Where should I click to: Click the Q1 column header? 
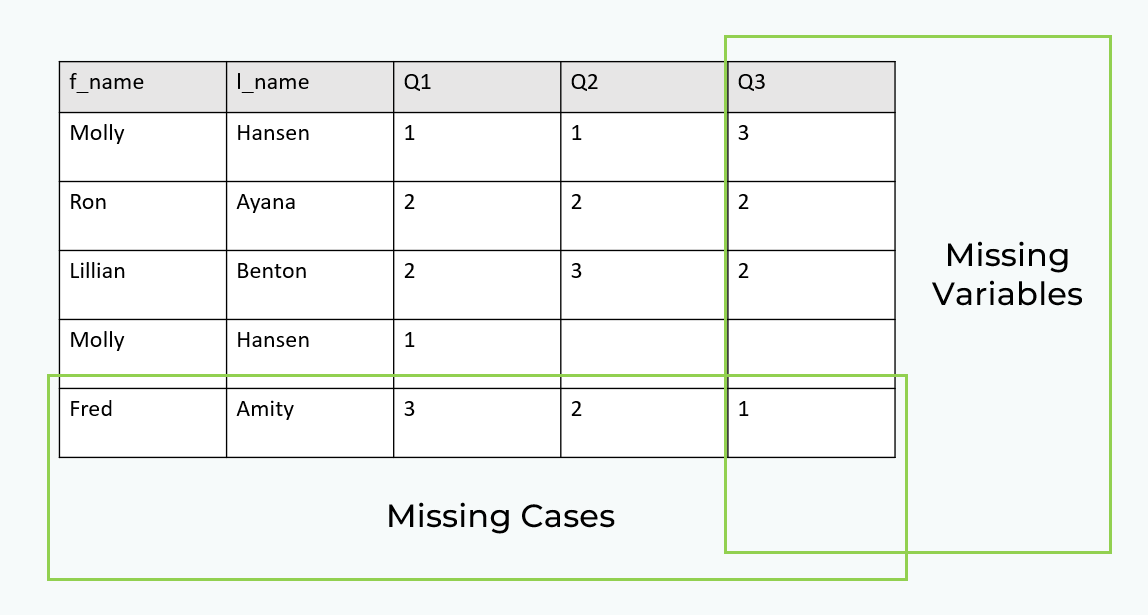click(x=477, y=87)
